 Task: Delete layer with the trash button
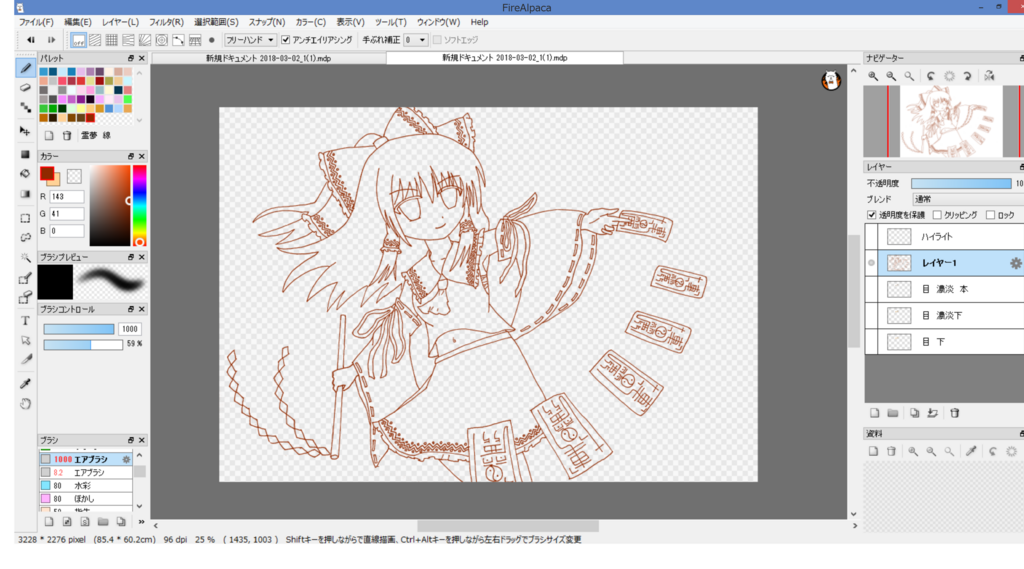tap(954, 413)
